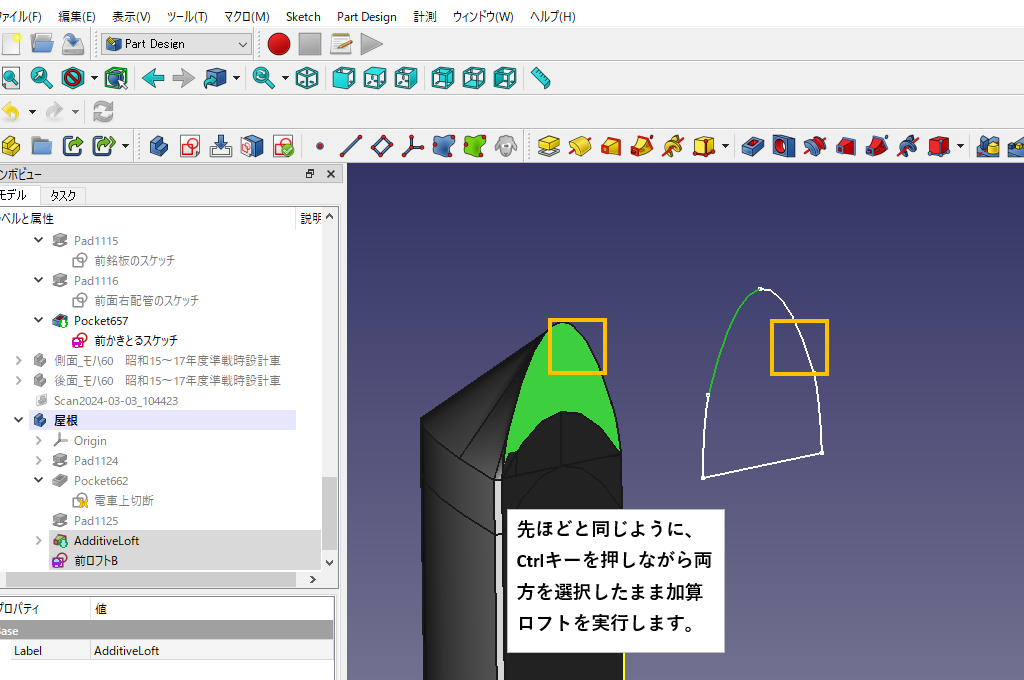Click the Refresh recompute icon
This screenshot has width=1024, height=680.
103,112
